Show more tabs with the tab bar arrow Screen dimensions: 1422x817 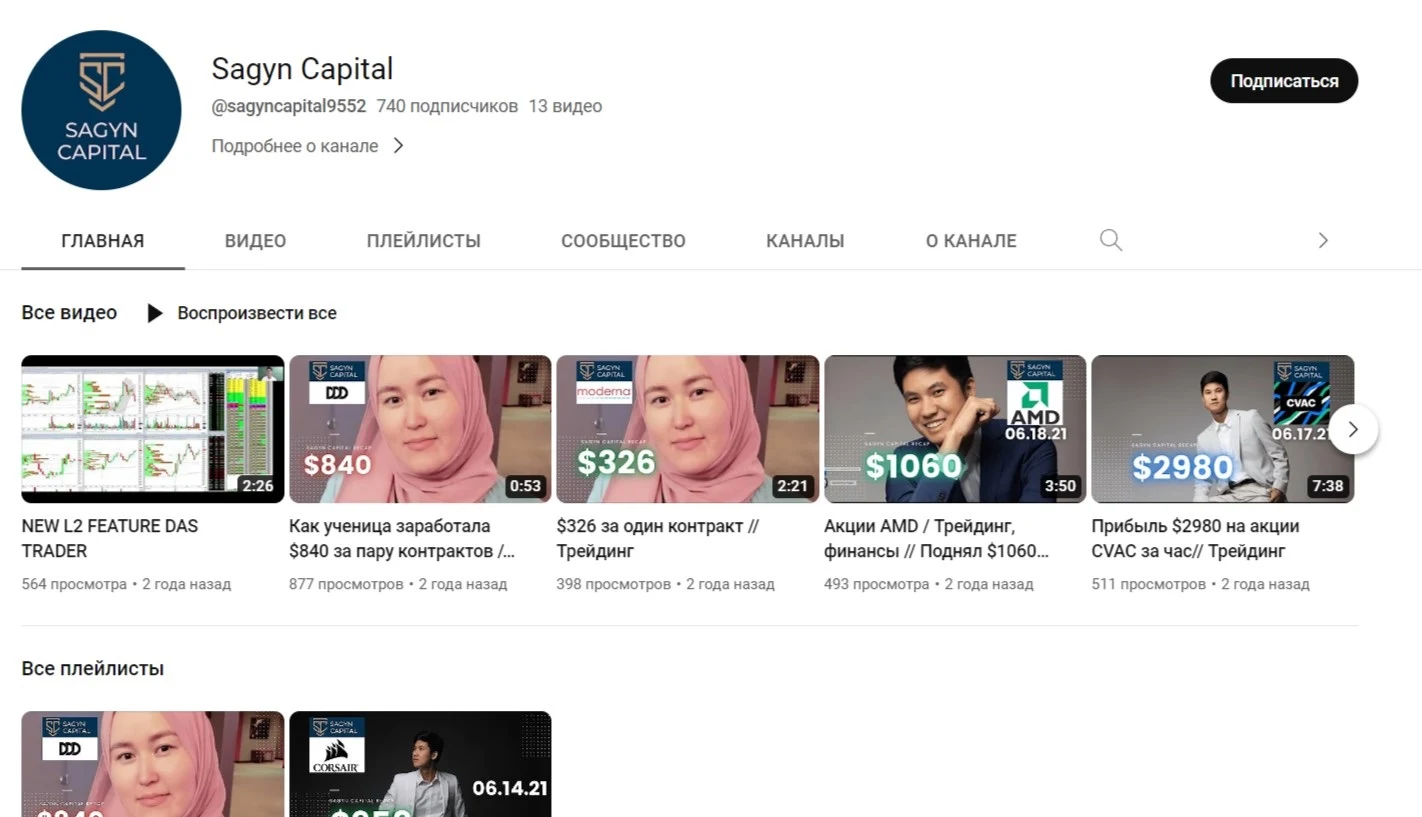pyautogui.click(x=1323, y=240)
